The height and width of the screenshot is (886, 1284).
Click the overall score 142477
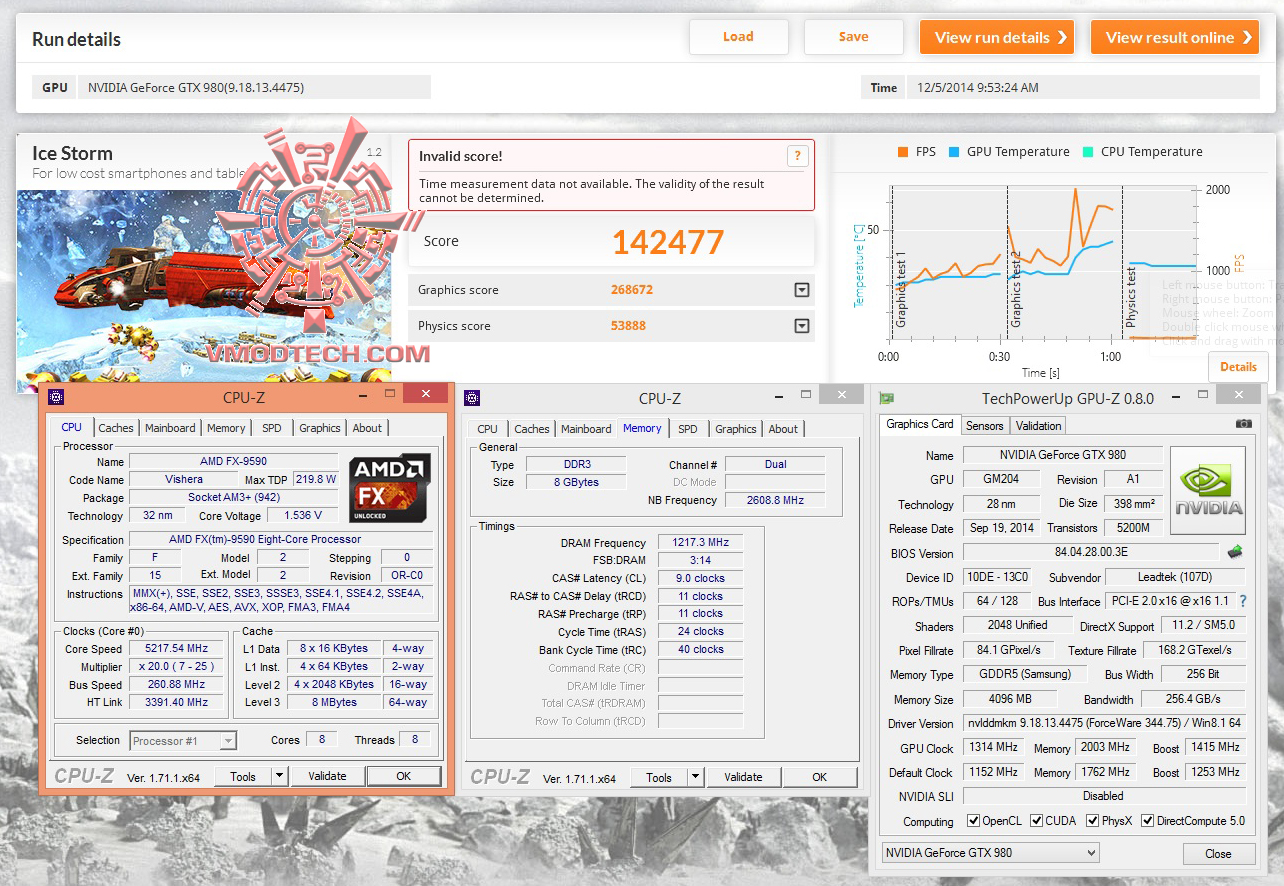coord(668,242)
